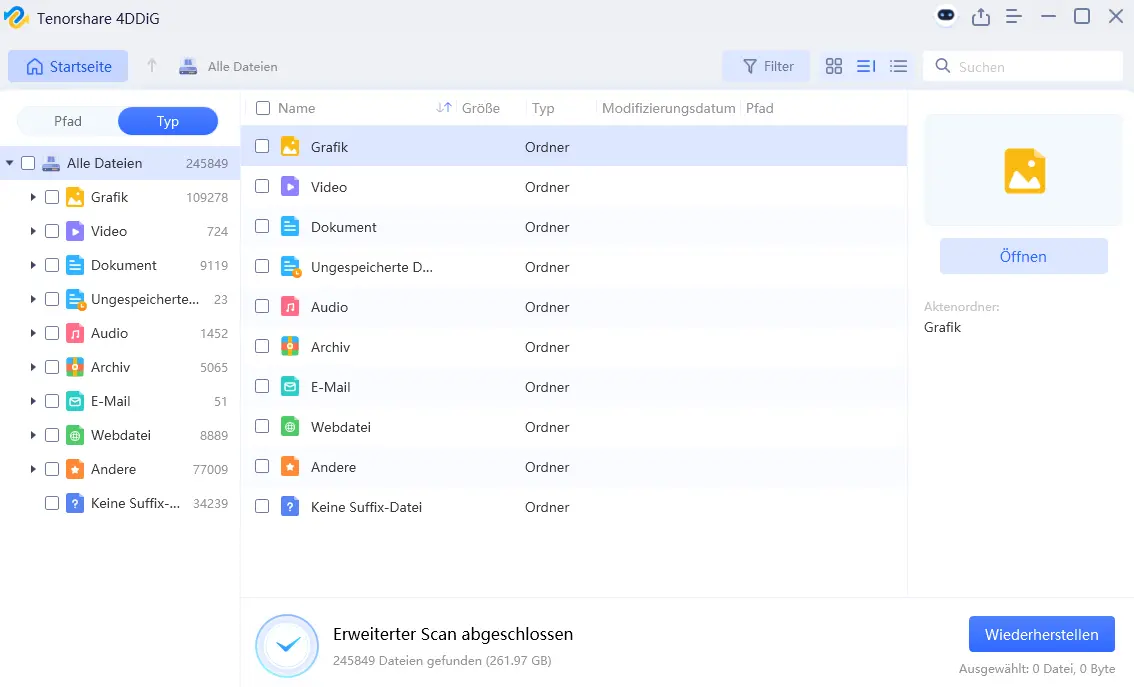Open the Filter options
The height and width of the screenshot is (687, 1134).
coord(767,67)
